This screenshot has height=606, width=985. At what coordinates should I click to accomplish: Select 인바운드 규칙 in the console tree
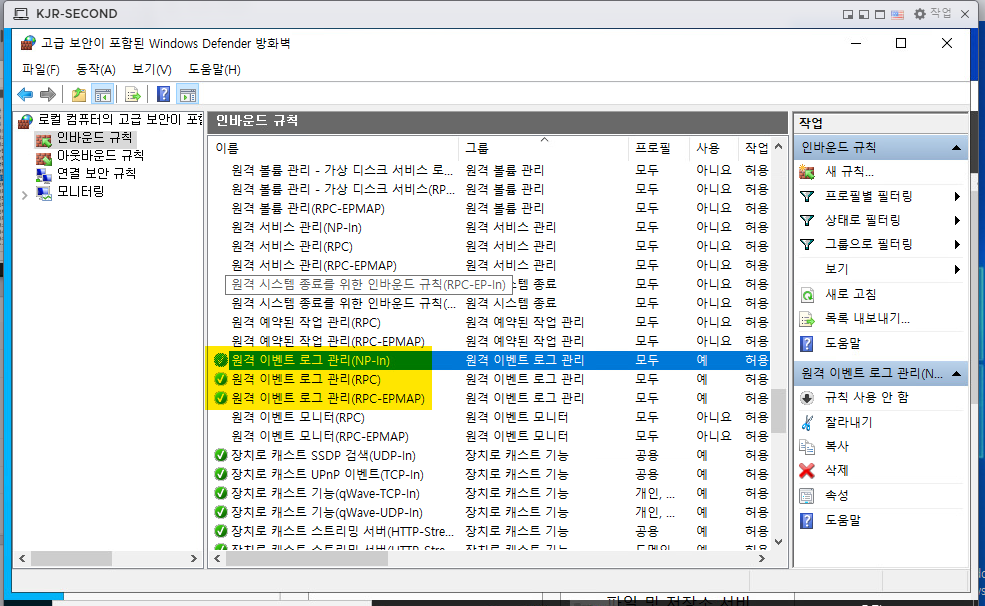95,138
